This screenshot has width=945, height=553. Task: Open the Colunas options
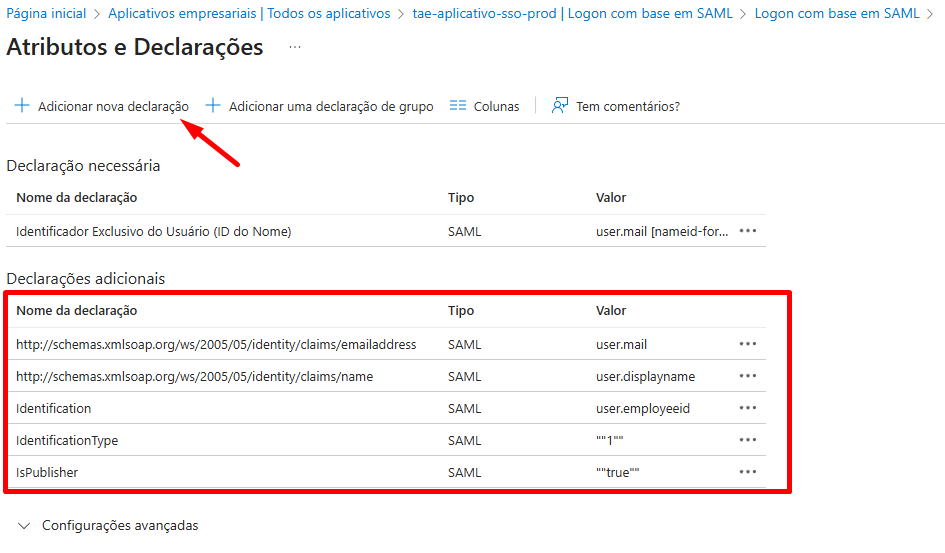[x=485, y=106]
